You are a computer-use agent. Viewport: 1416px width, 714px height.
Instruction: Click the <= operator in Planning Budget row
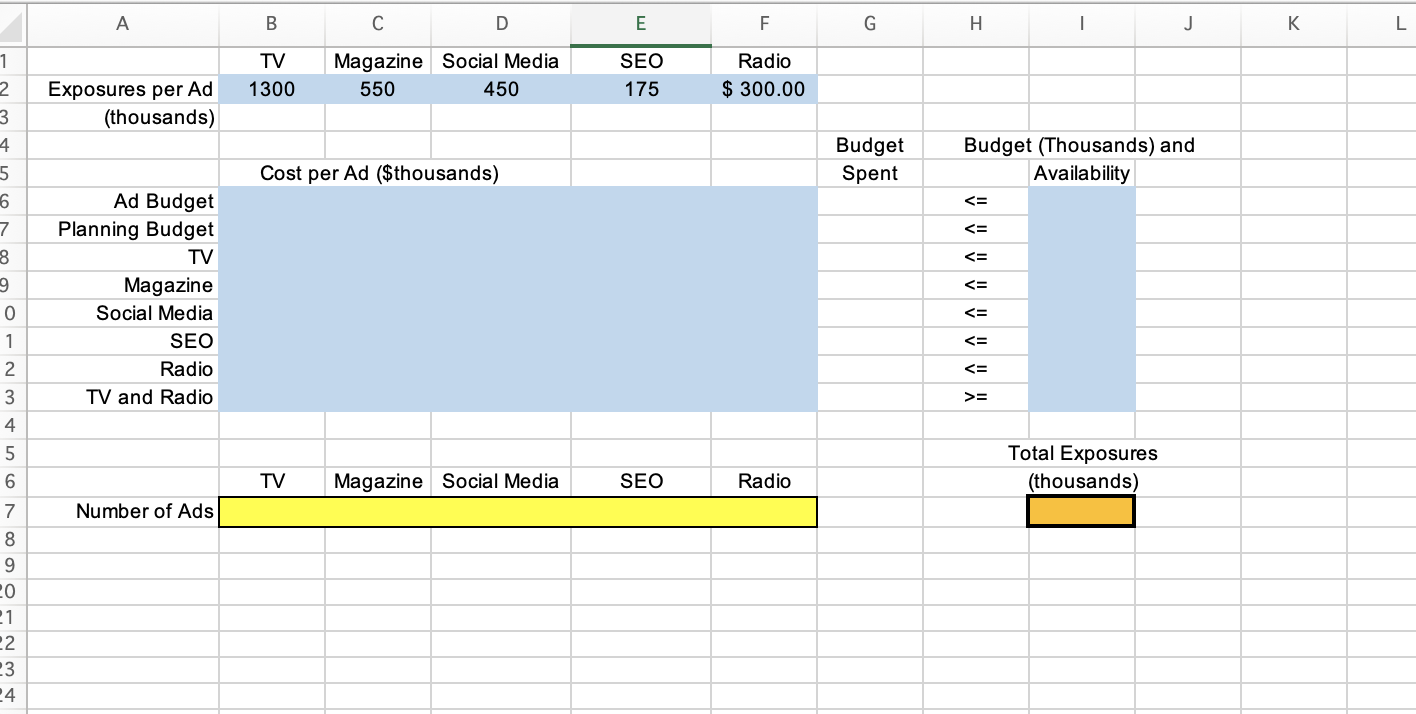[x=976, y=229]
